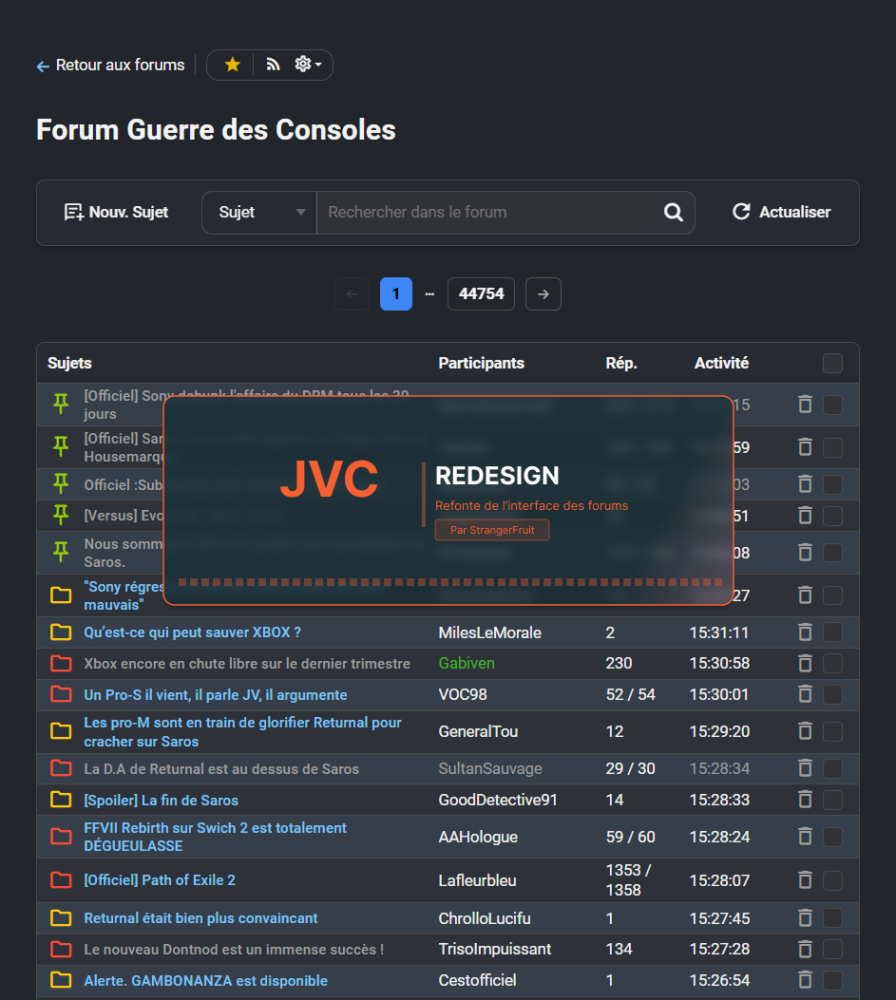Open topic Le nouveau Dontnod est un immense succès
The height and width of the screenshot is (1000, 896).
233,950
